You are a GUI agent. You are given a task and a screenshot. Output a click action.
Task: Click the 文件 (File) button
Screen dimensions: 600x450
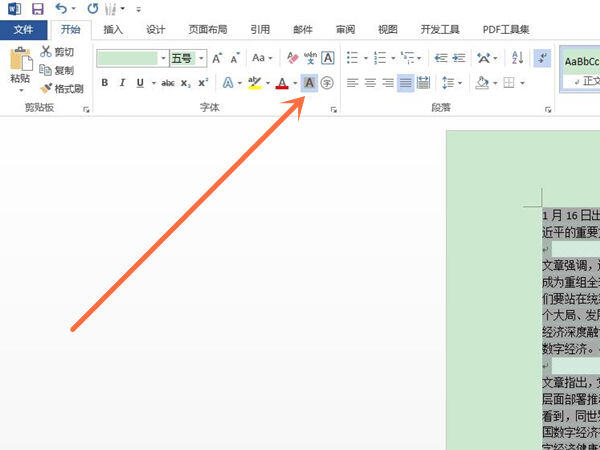point(23,30)
